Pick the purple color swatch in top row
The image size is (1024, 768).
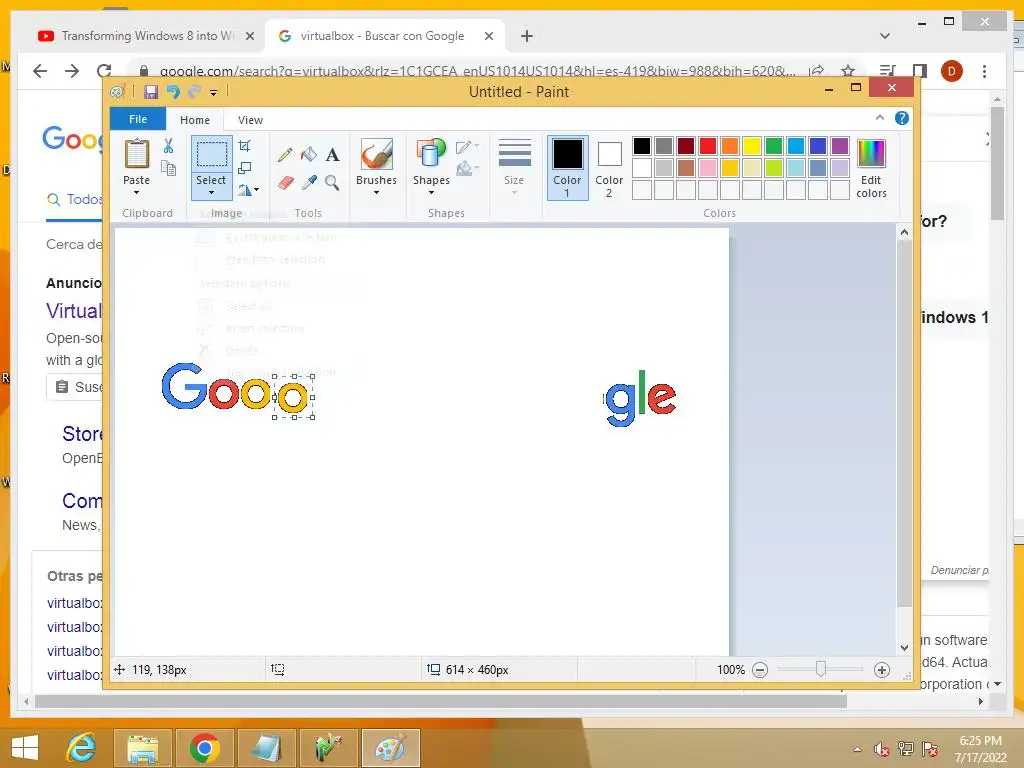(840, 146)
